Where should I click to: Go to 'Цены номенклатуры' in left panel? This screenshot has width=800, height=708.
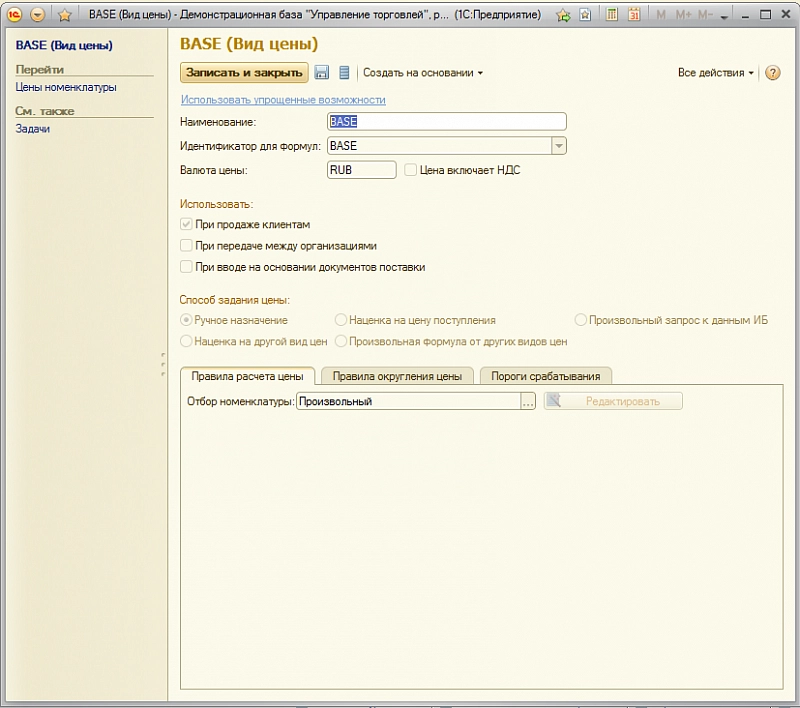coord(66,87)
